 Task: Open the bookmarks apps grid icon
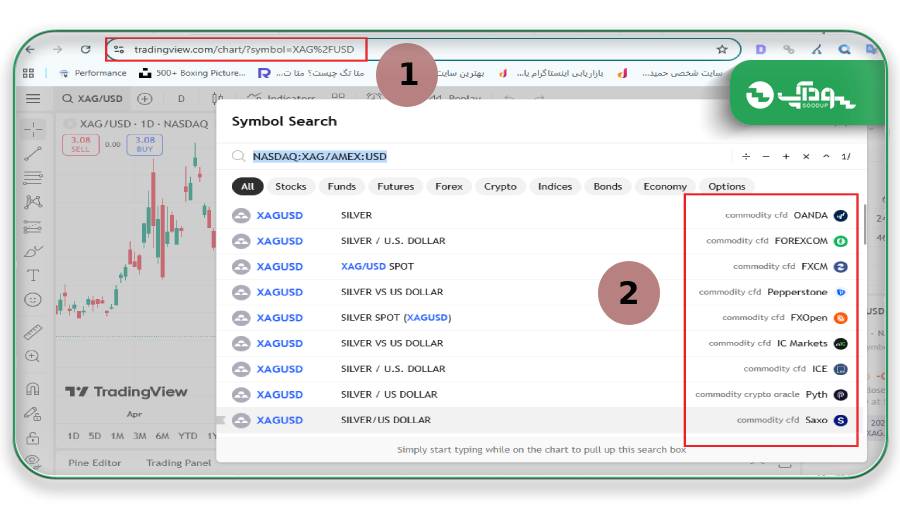[x=28, y=73]
